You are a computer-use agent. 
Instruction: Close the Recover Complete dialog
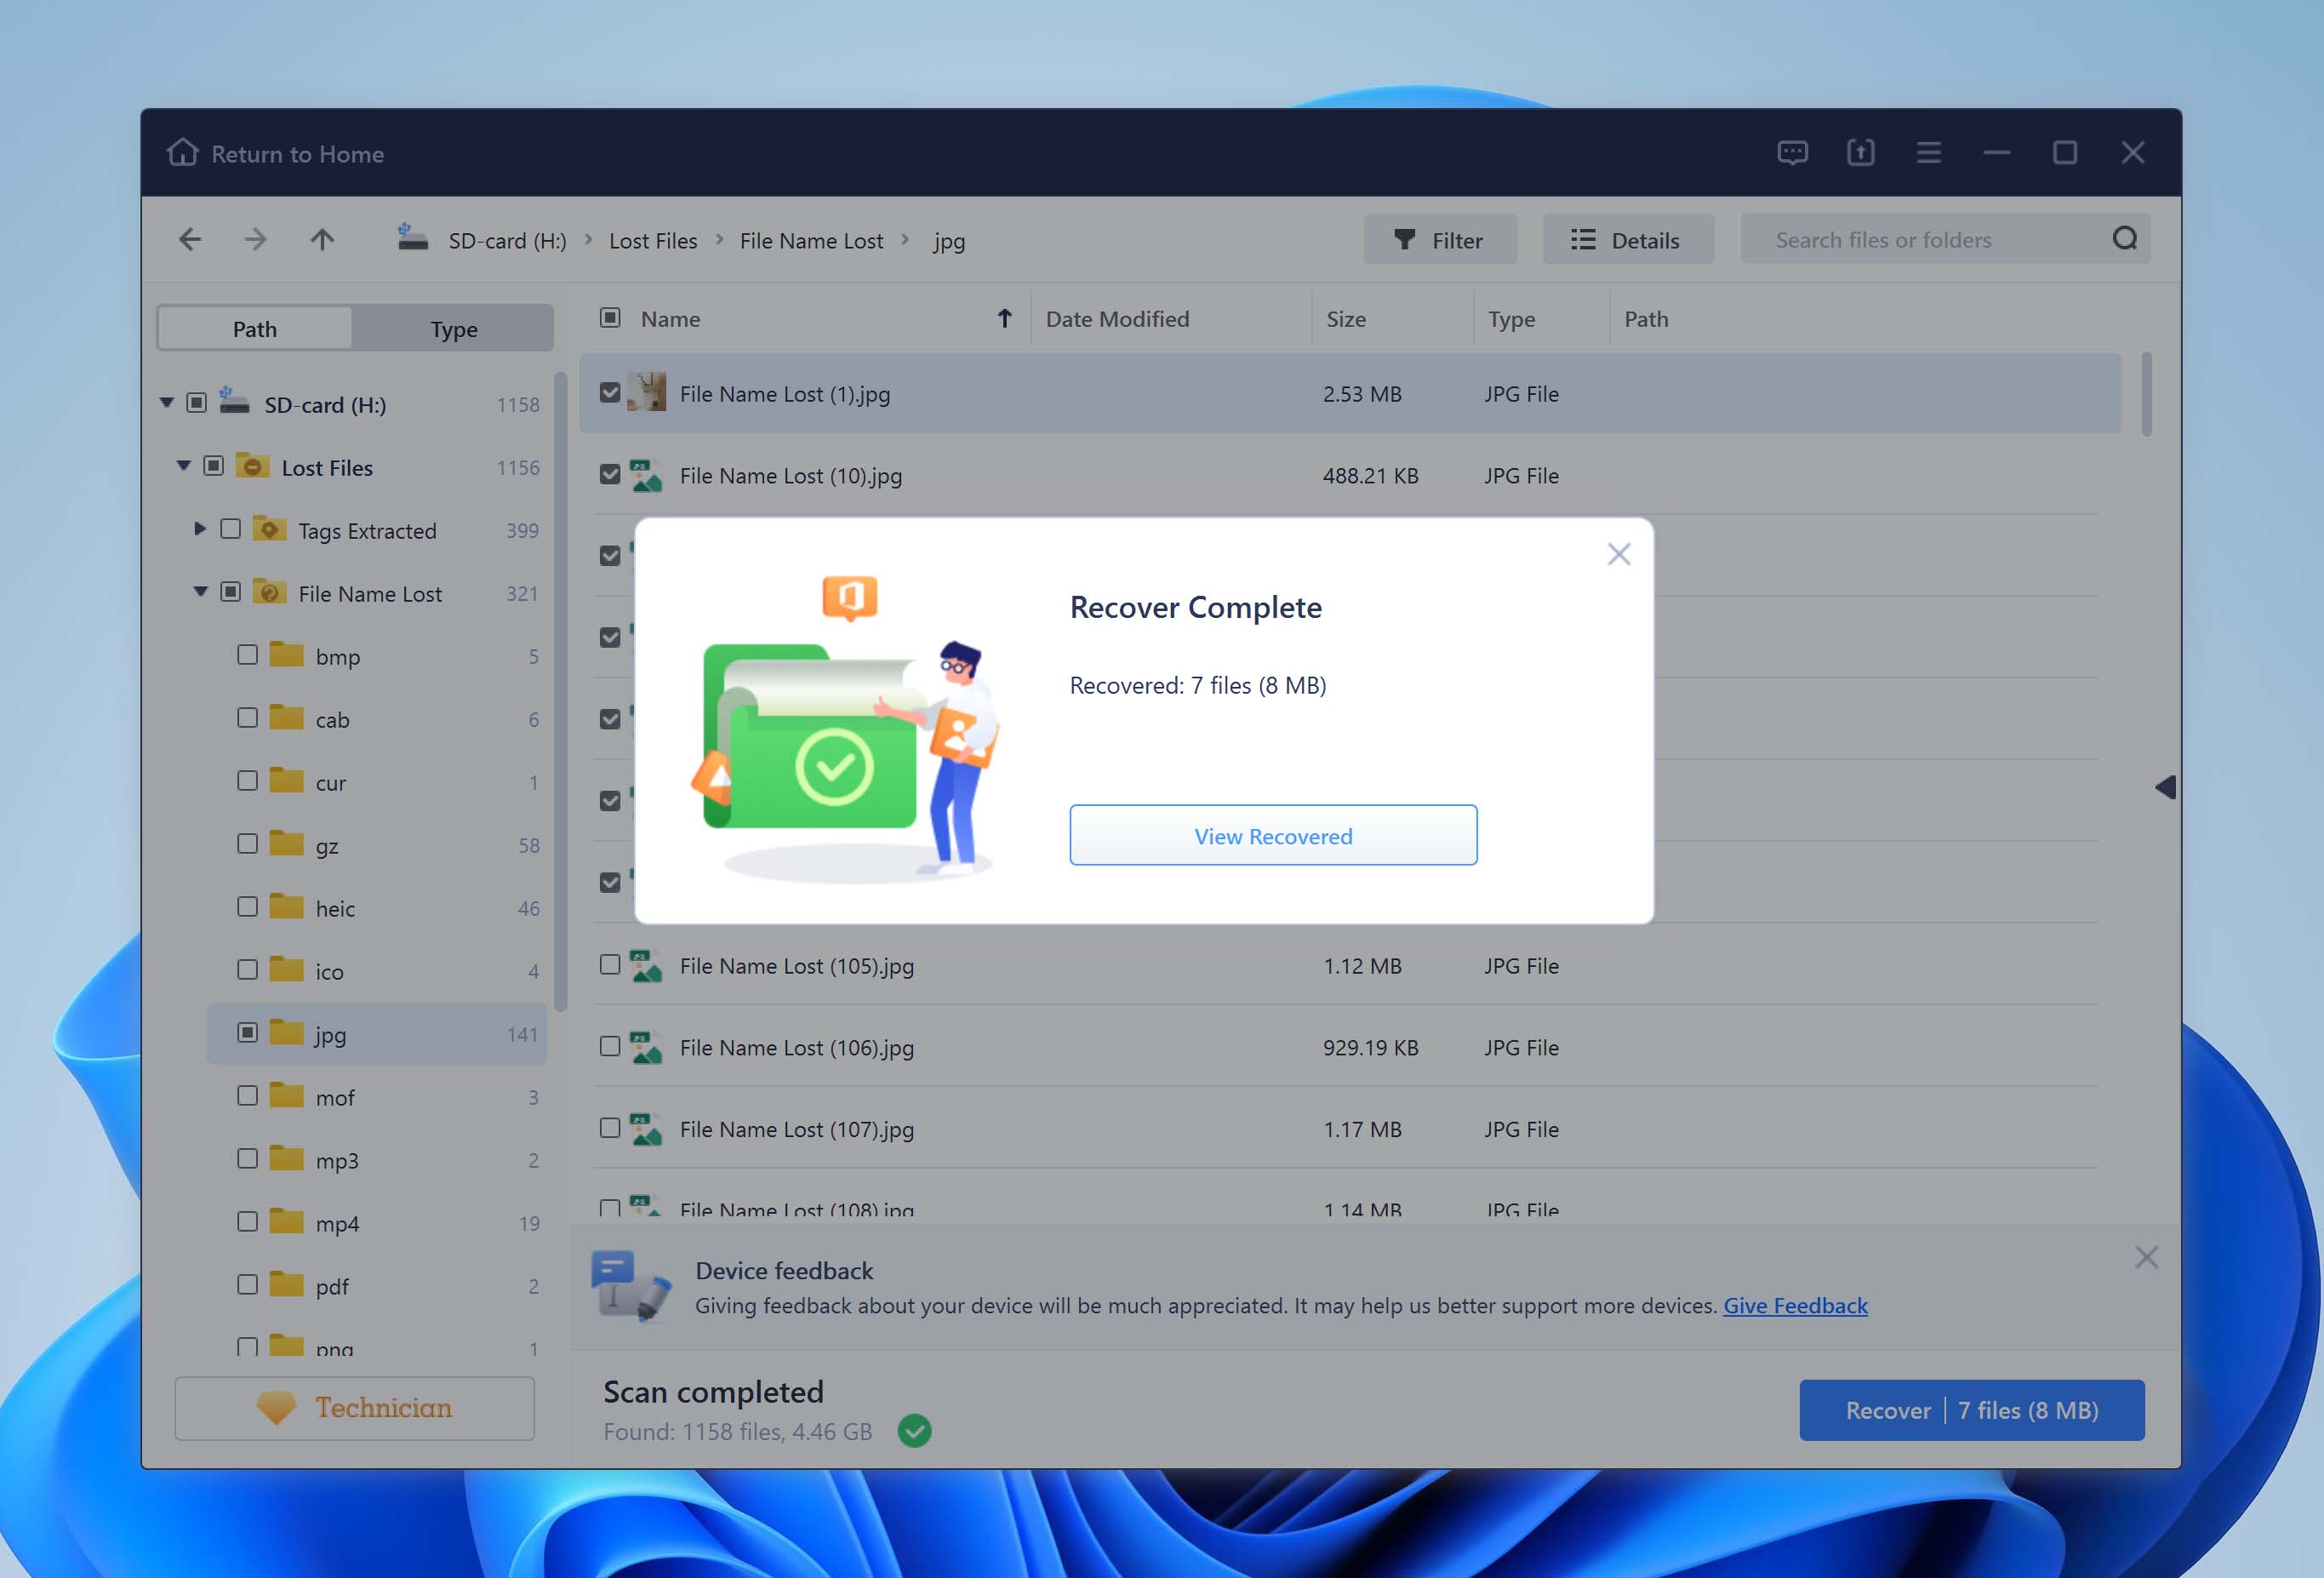click(1619, 554)
